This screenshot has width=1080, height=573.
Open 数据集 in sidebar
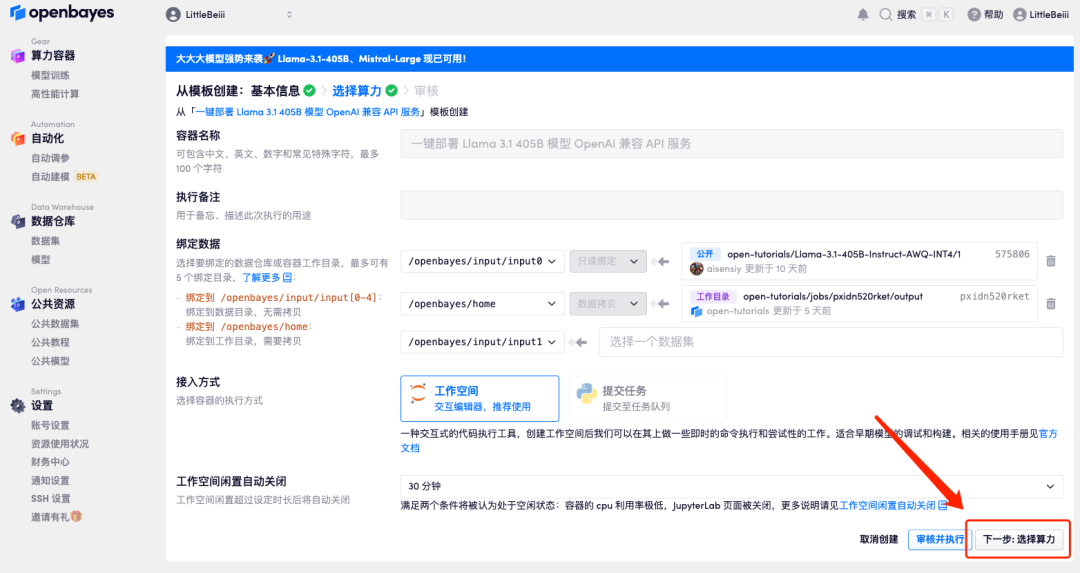[45, 241]
